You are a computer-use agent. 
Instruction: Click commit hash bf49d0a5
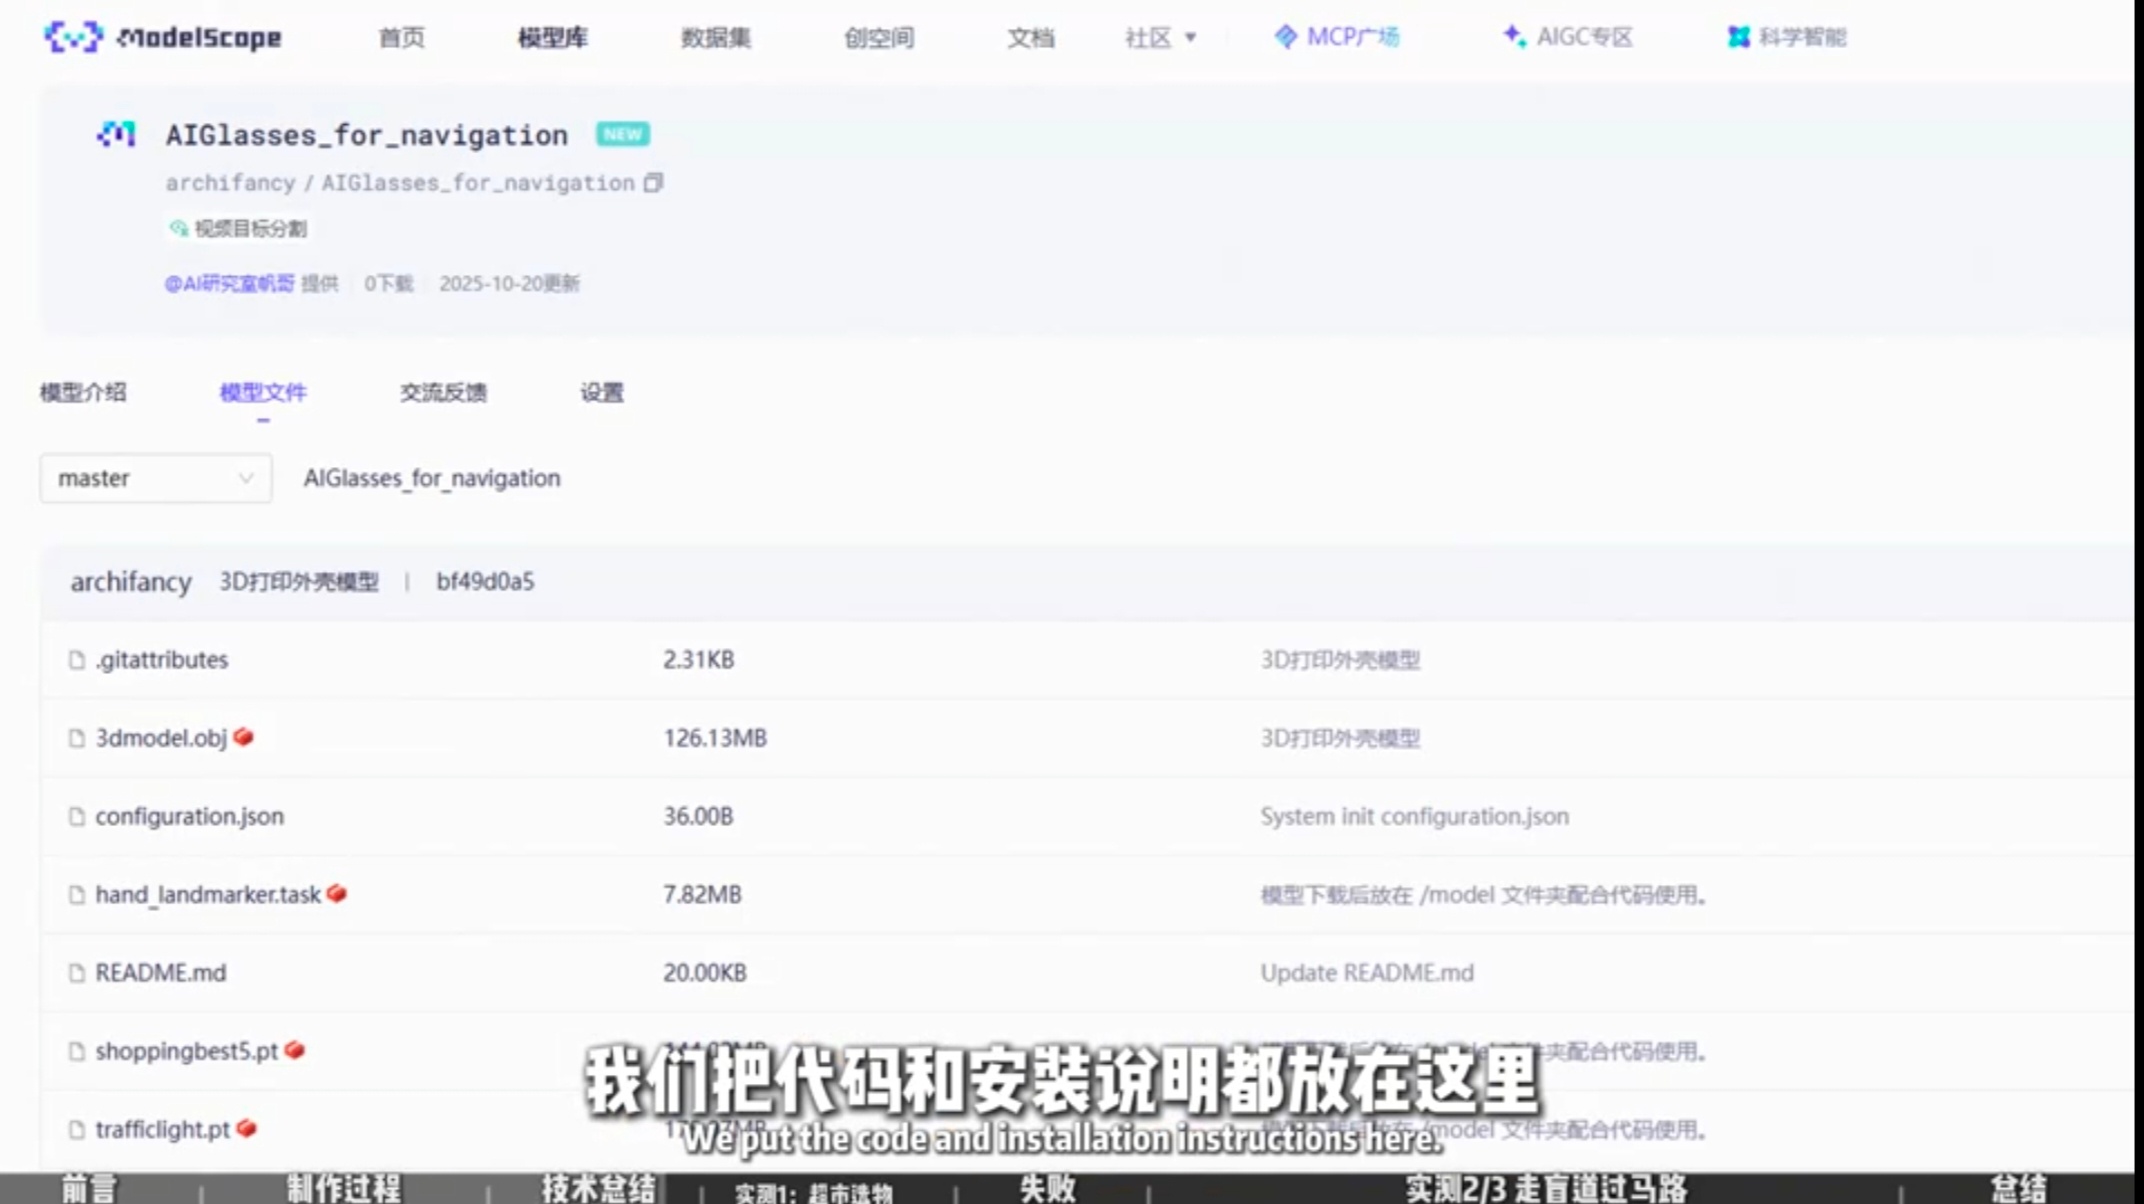(485, 582)
